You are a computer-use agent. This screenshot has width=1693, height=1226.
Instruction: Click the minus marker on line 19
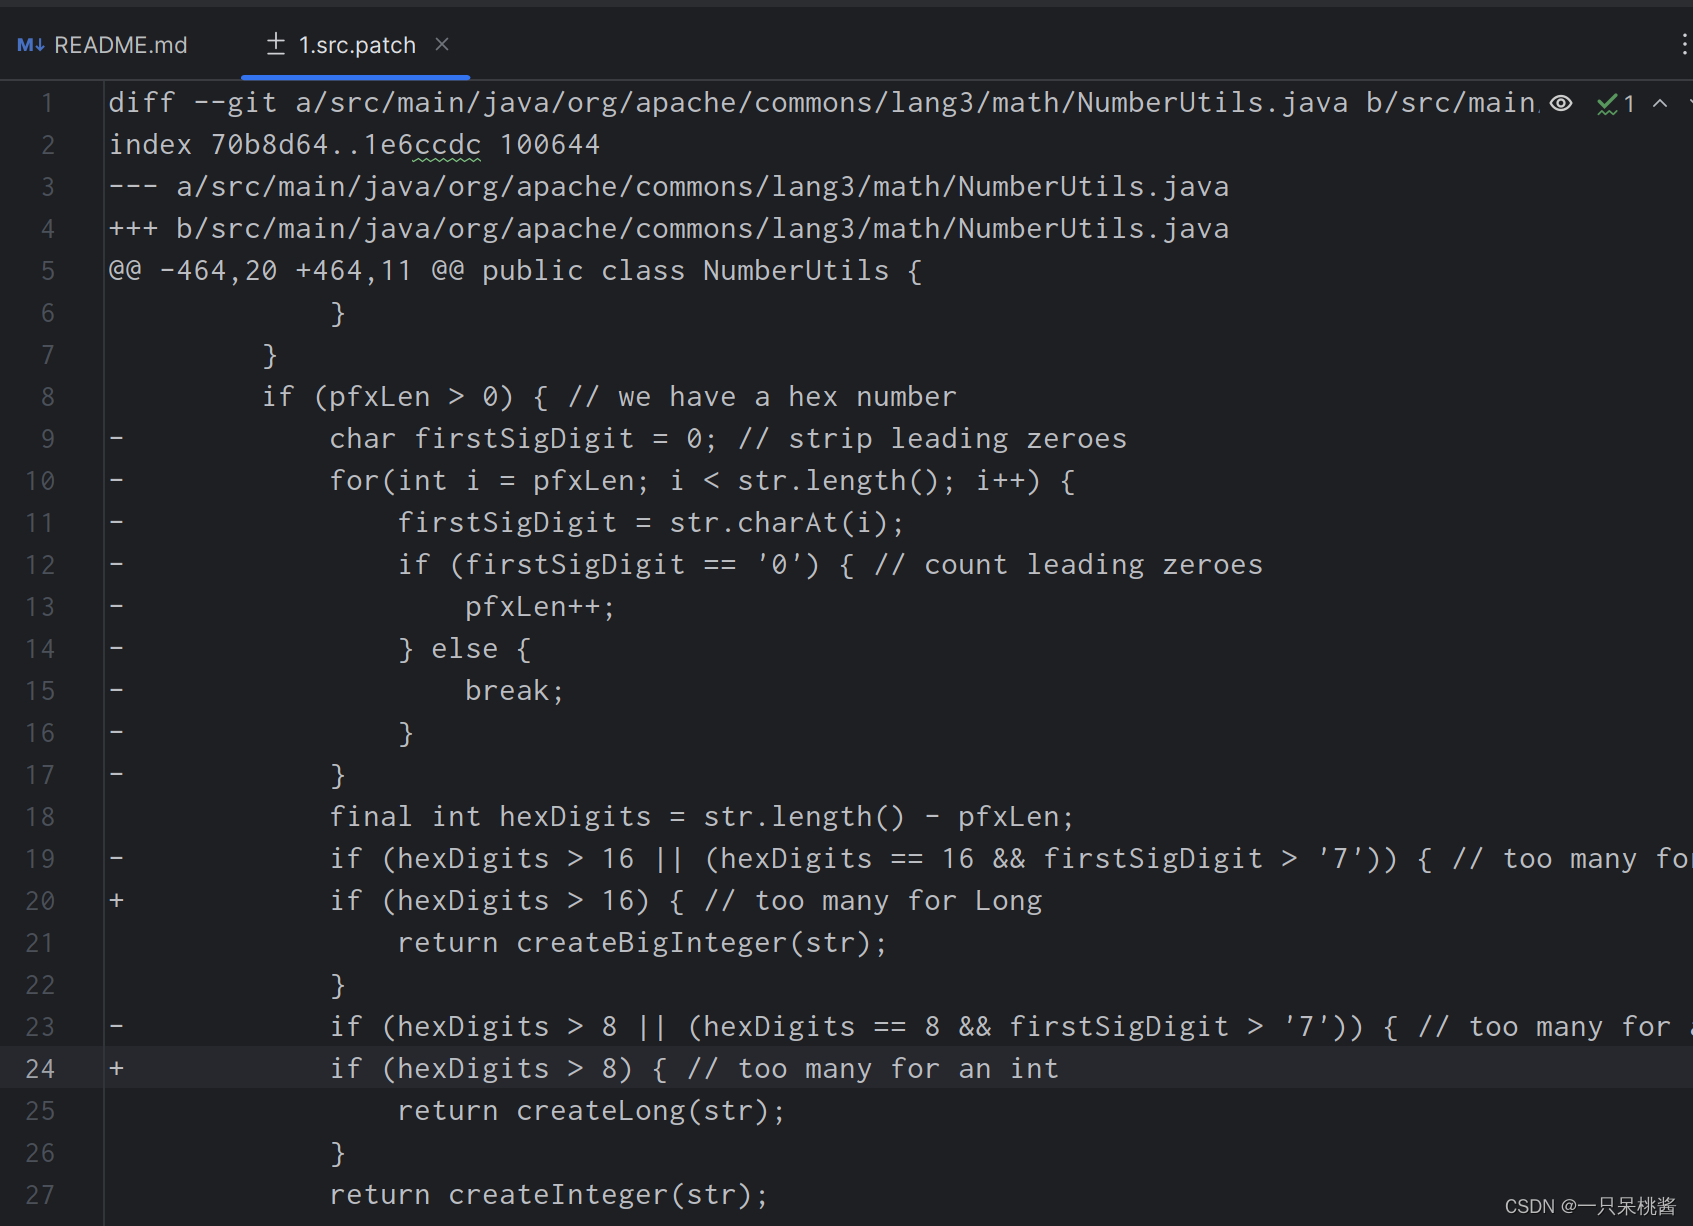coord(117,859)
